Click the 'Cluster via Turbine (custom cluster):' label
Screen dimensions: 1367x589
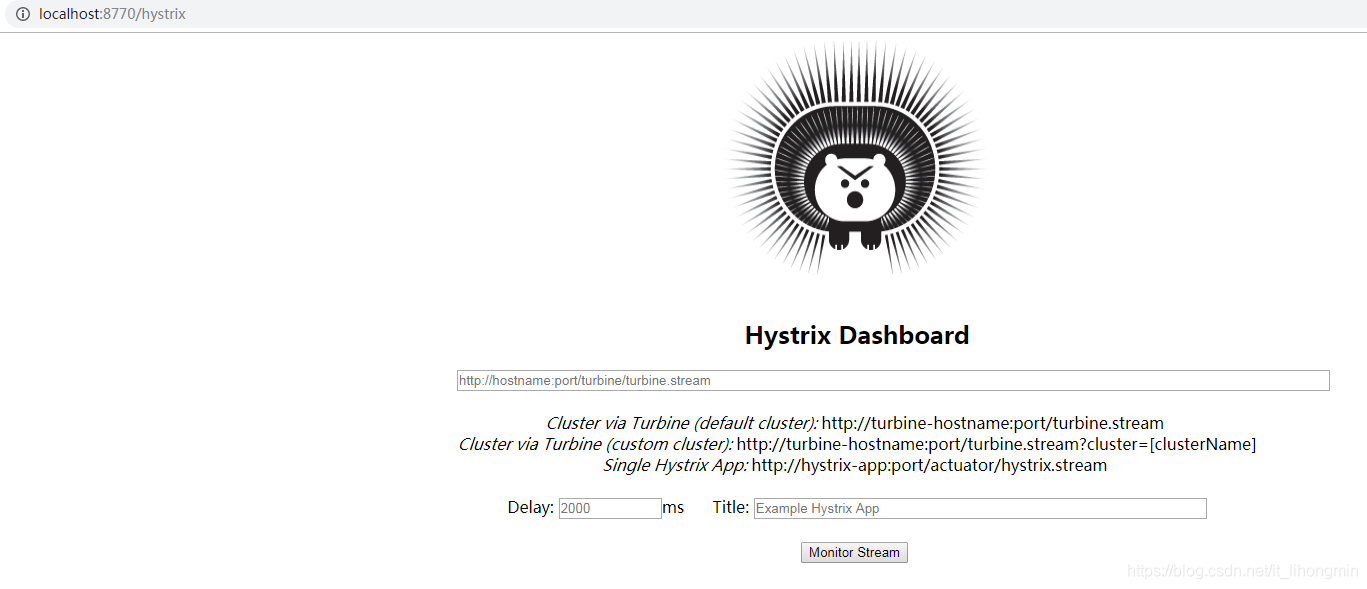596,444
